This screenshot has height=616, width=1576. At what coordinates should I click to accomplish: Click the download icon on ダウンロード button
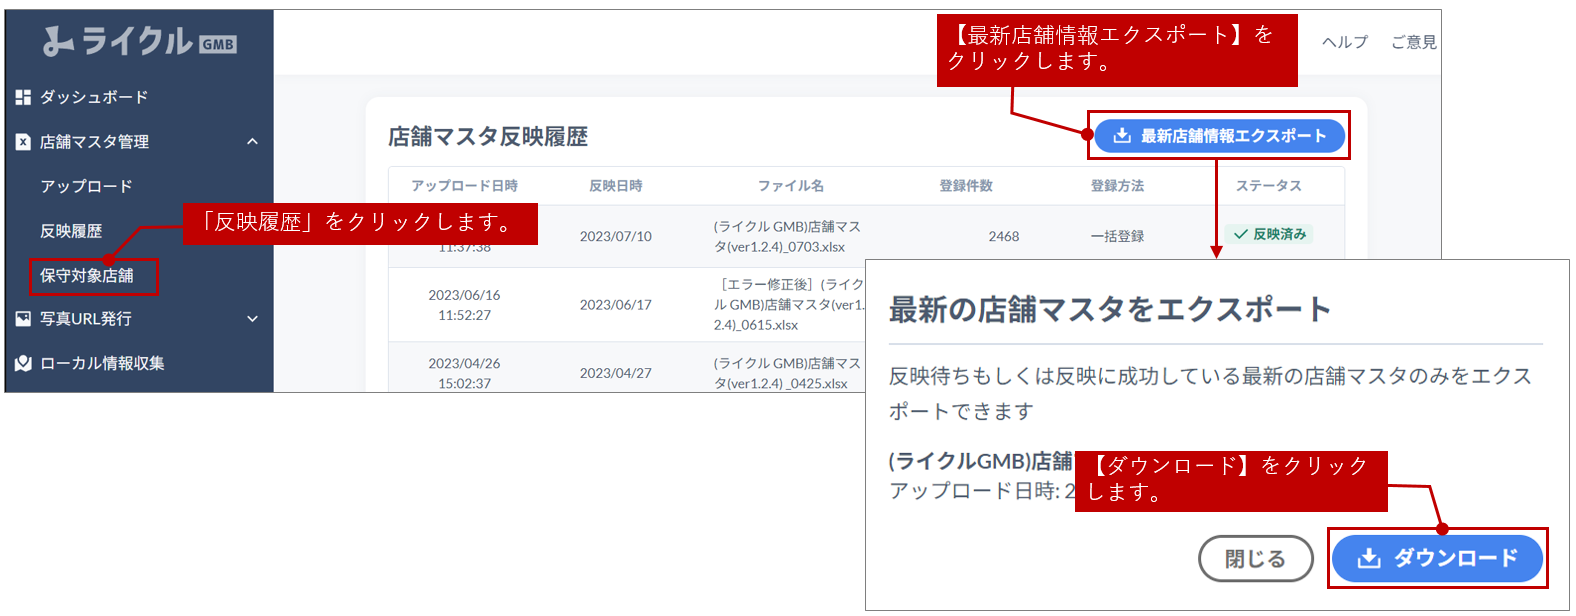pos(1369,558)
